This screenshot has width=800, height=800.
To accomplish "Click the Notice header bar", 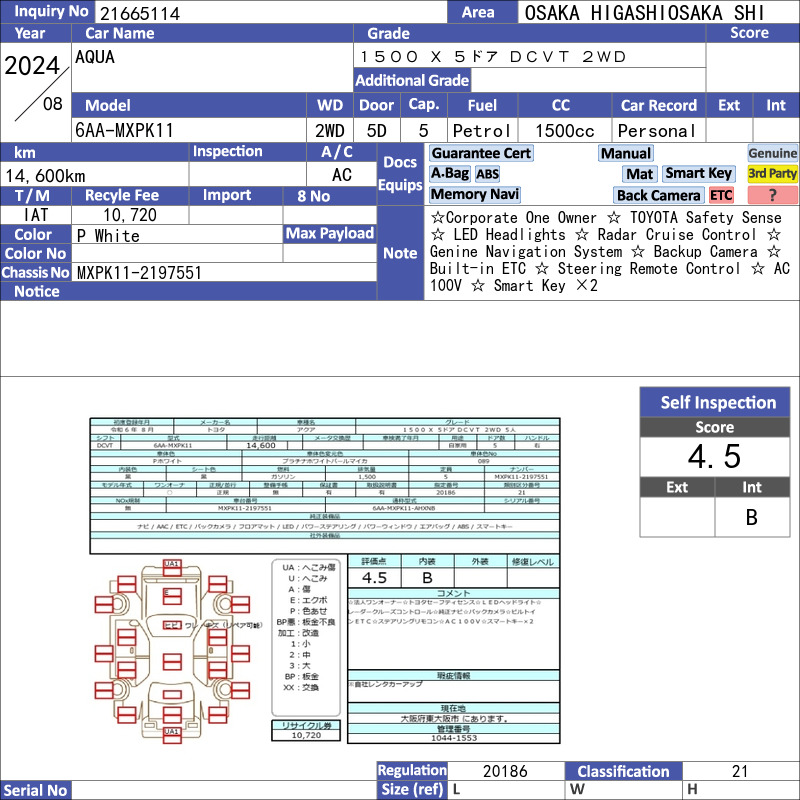I will pyautogui.click(x=188, y=291).
